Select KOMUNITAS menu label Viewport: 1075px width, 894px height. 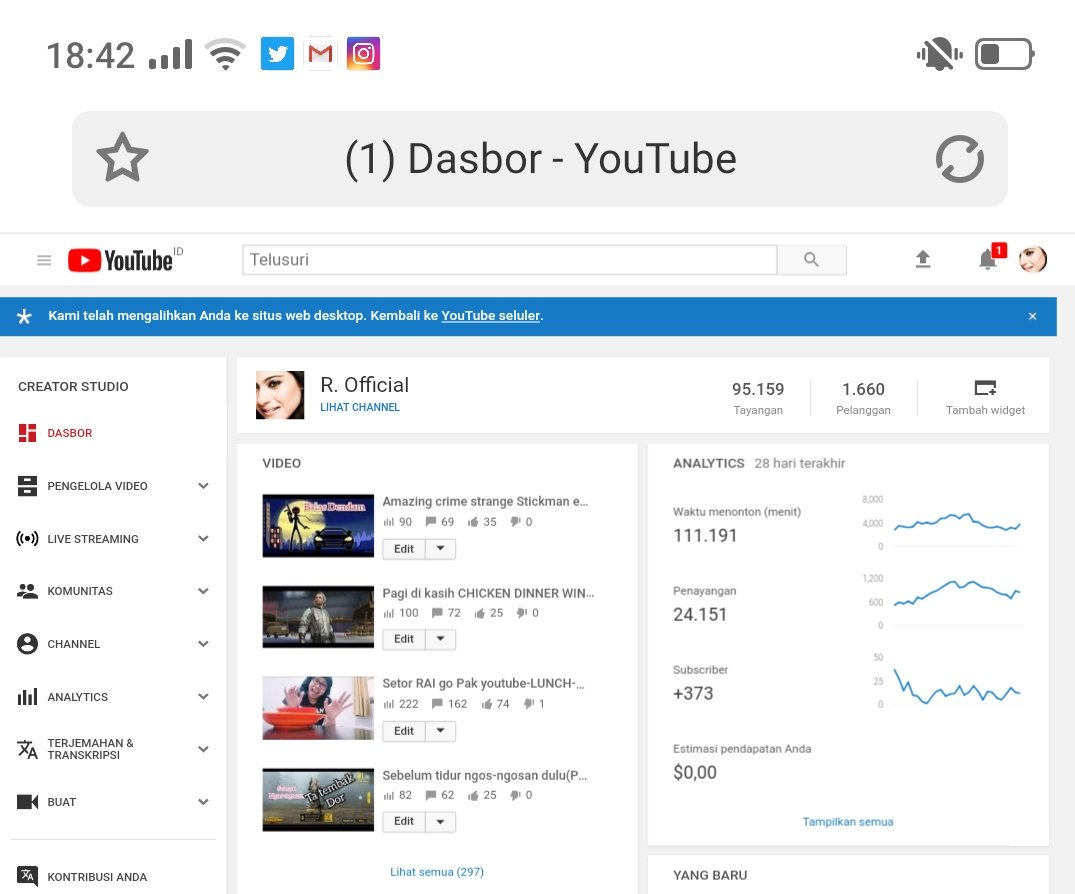point(80,591)
